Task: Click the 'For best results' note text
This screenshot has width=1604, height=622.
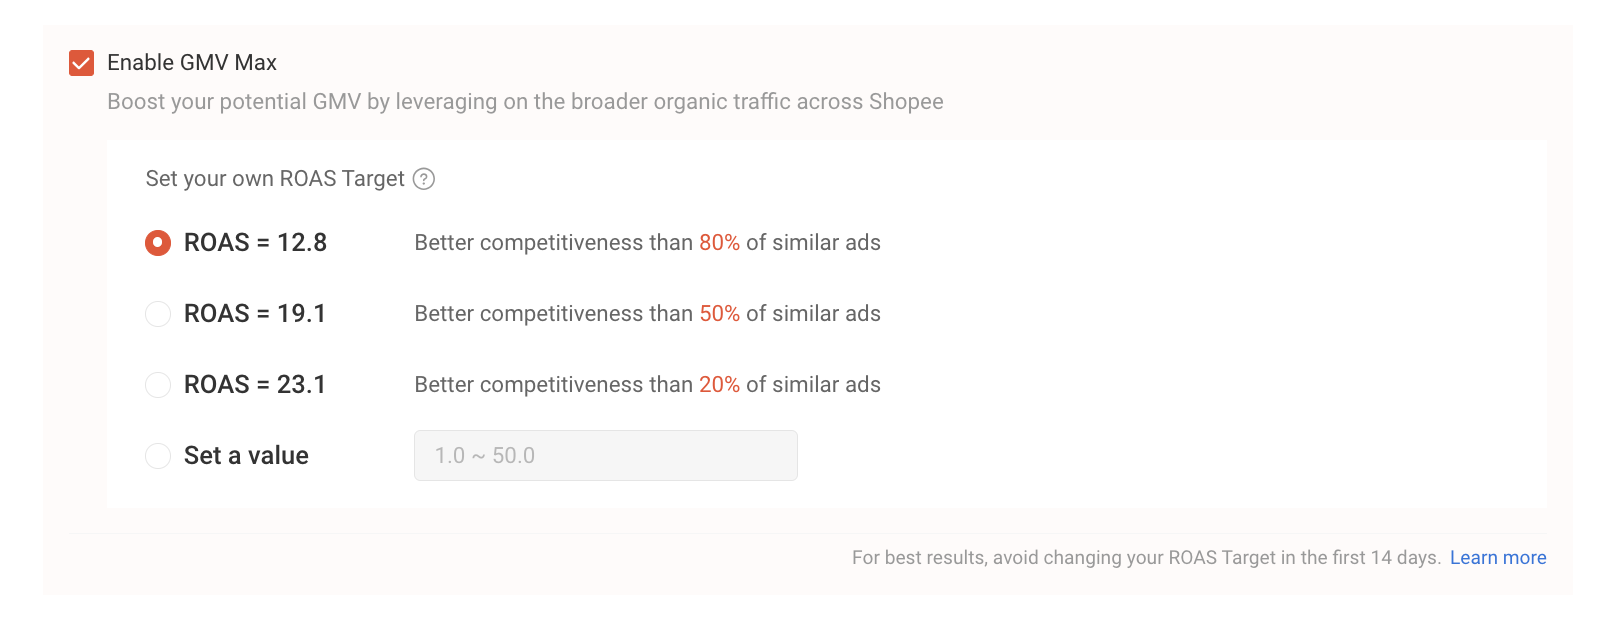Action: pyautogui.click(x=1146, y=558)
